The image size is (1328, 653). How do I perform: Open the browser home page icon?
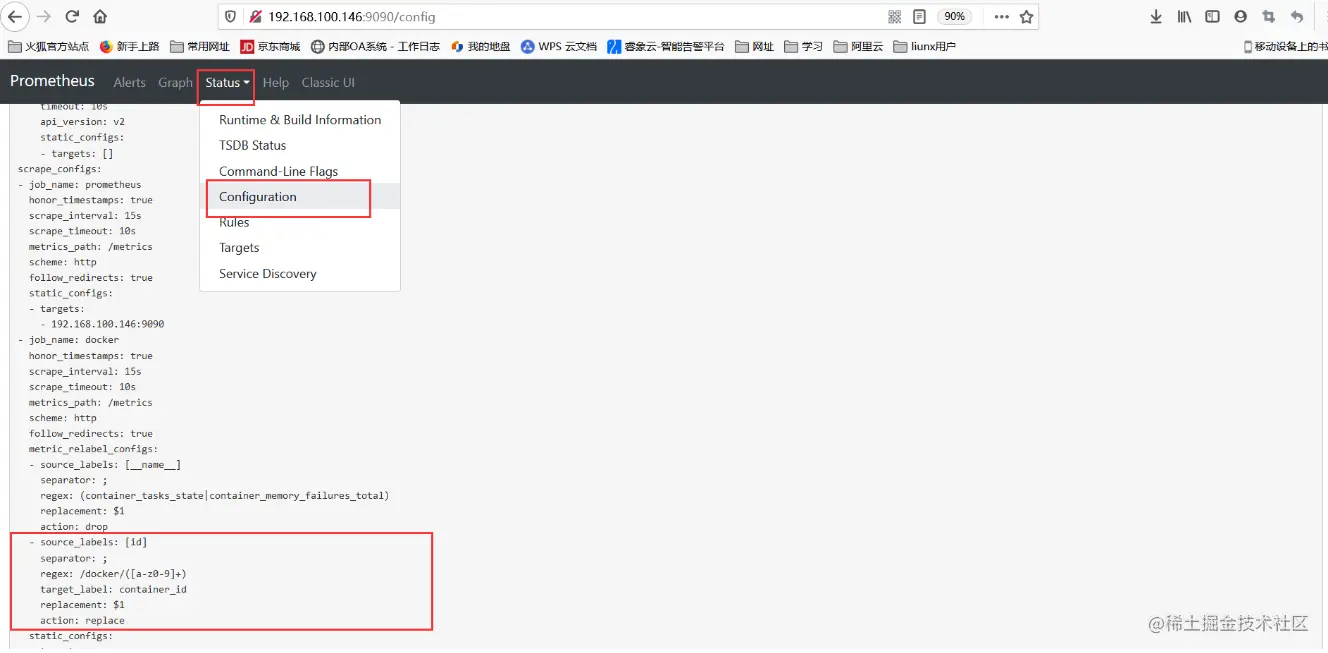click(100, 17)
